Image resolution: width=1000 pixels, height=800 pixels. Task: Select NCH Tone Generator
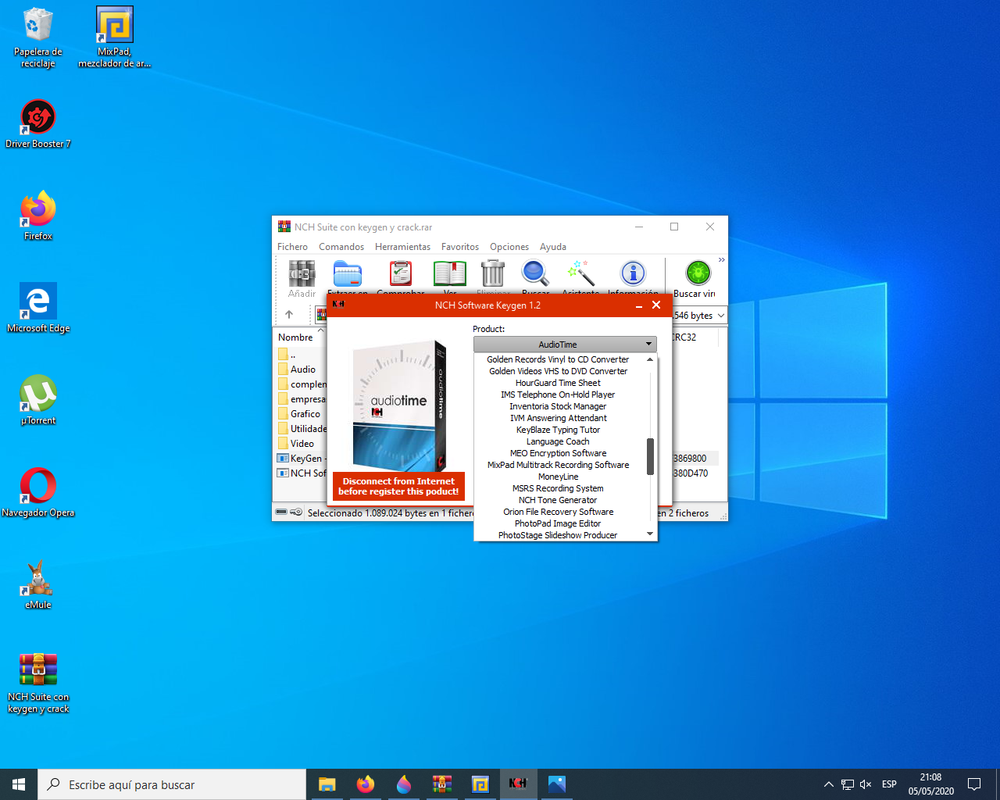[x=558, y=500]
